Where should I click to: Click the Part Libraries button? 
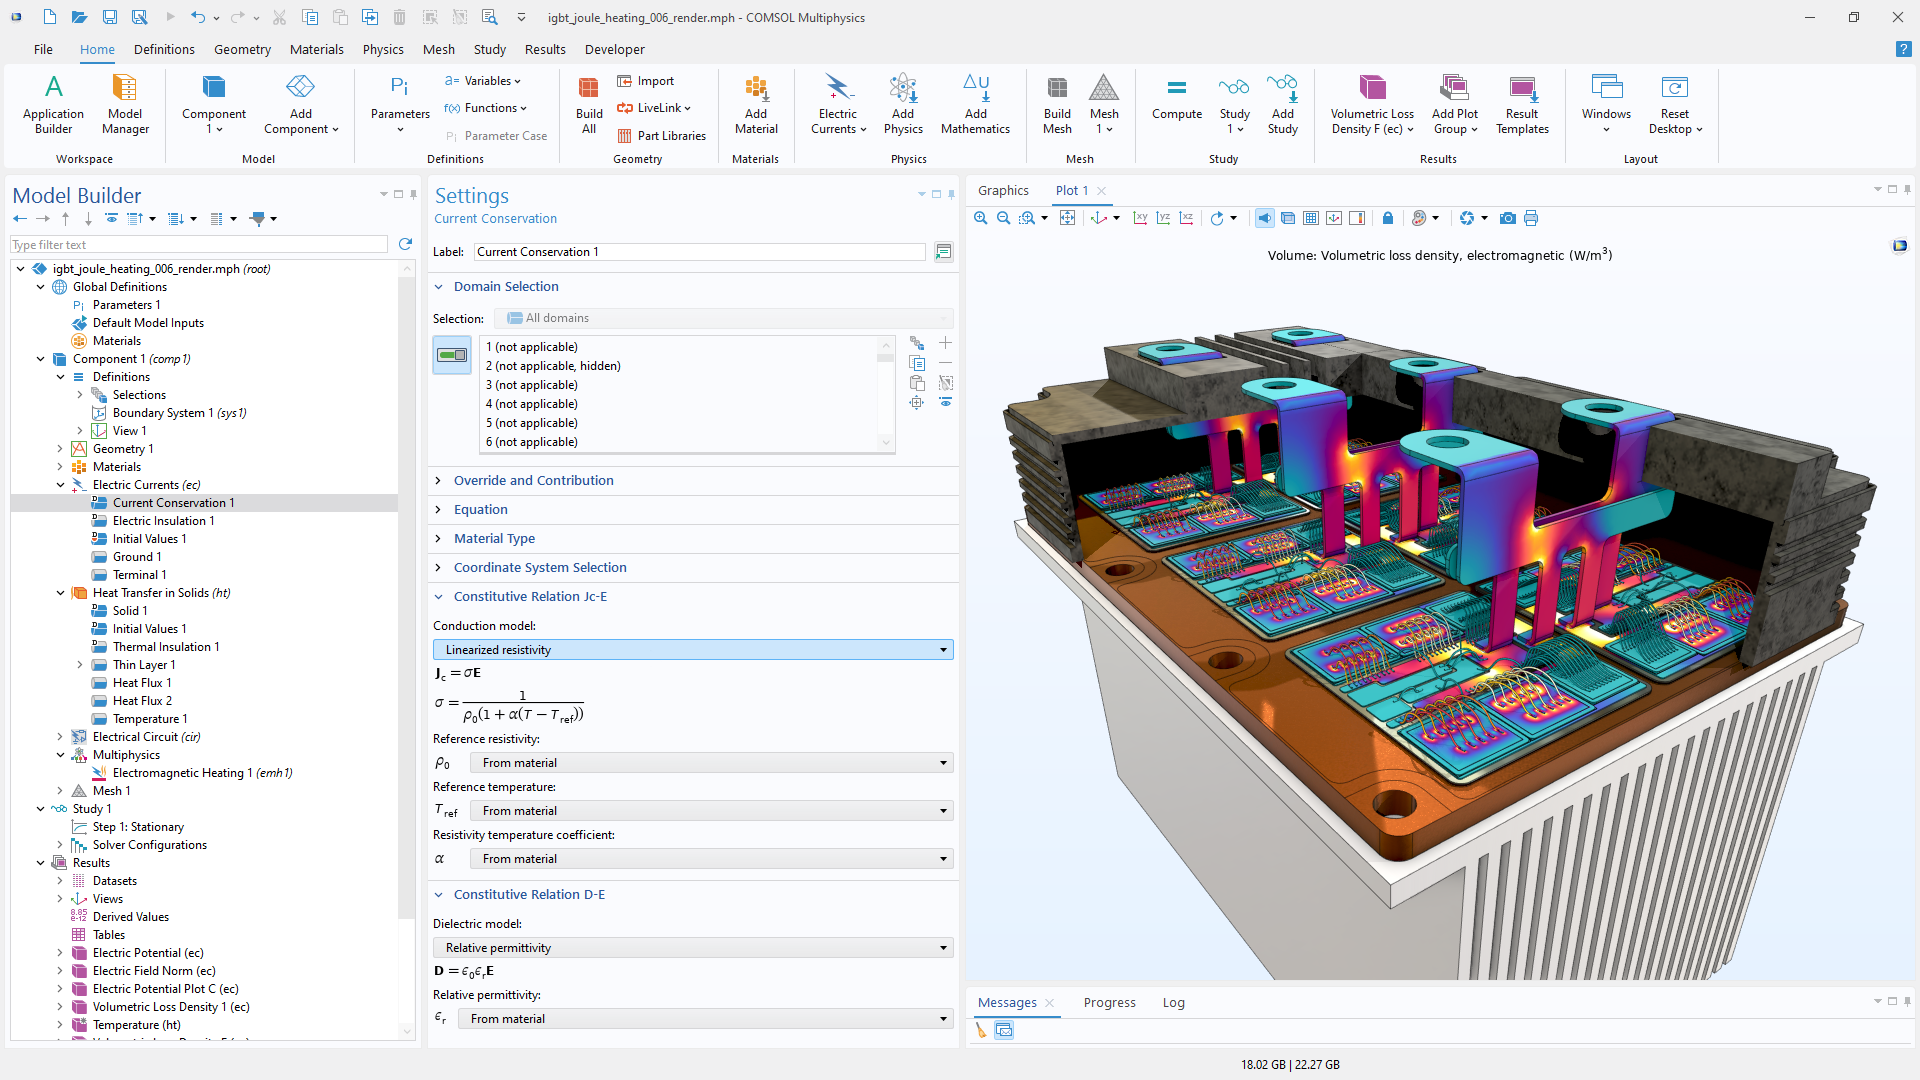click(x=662, y=136)
